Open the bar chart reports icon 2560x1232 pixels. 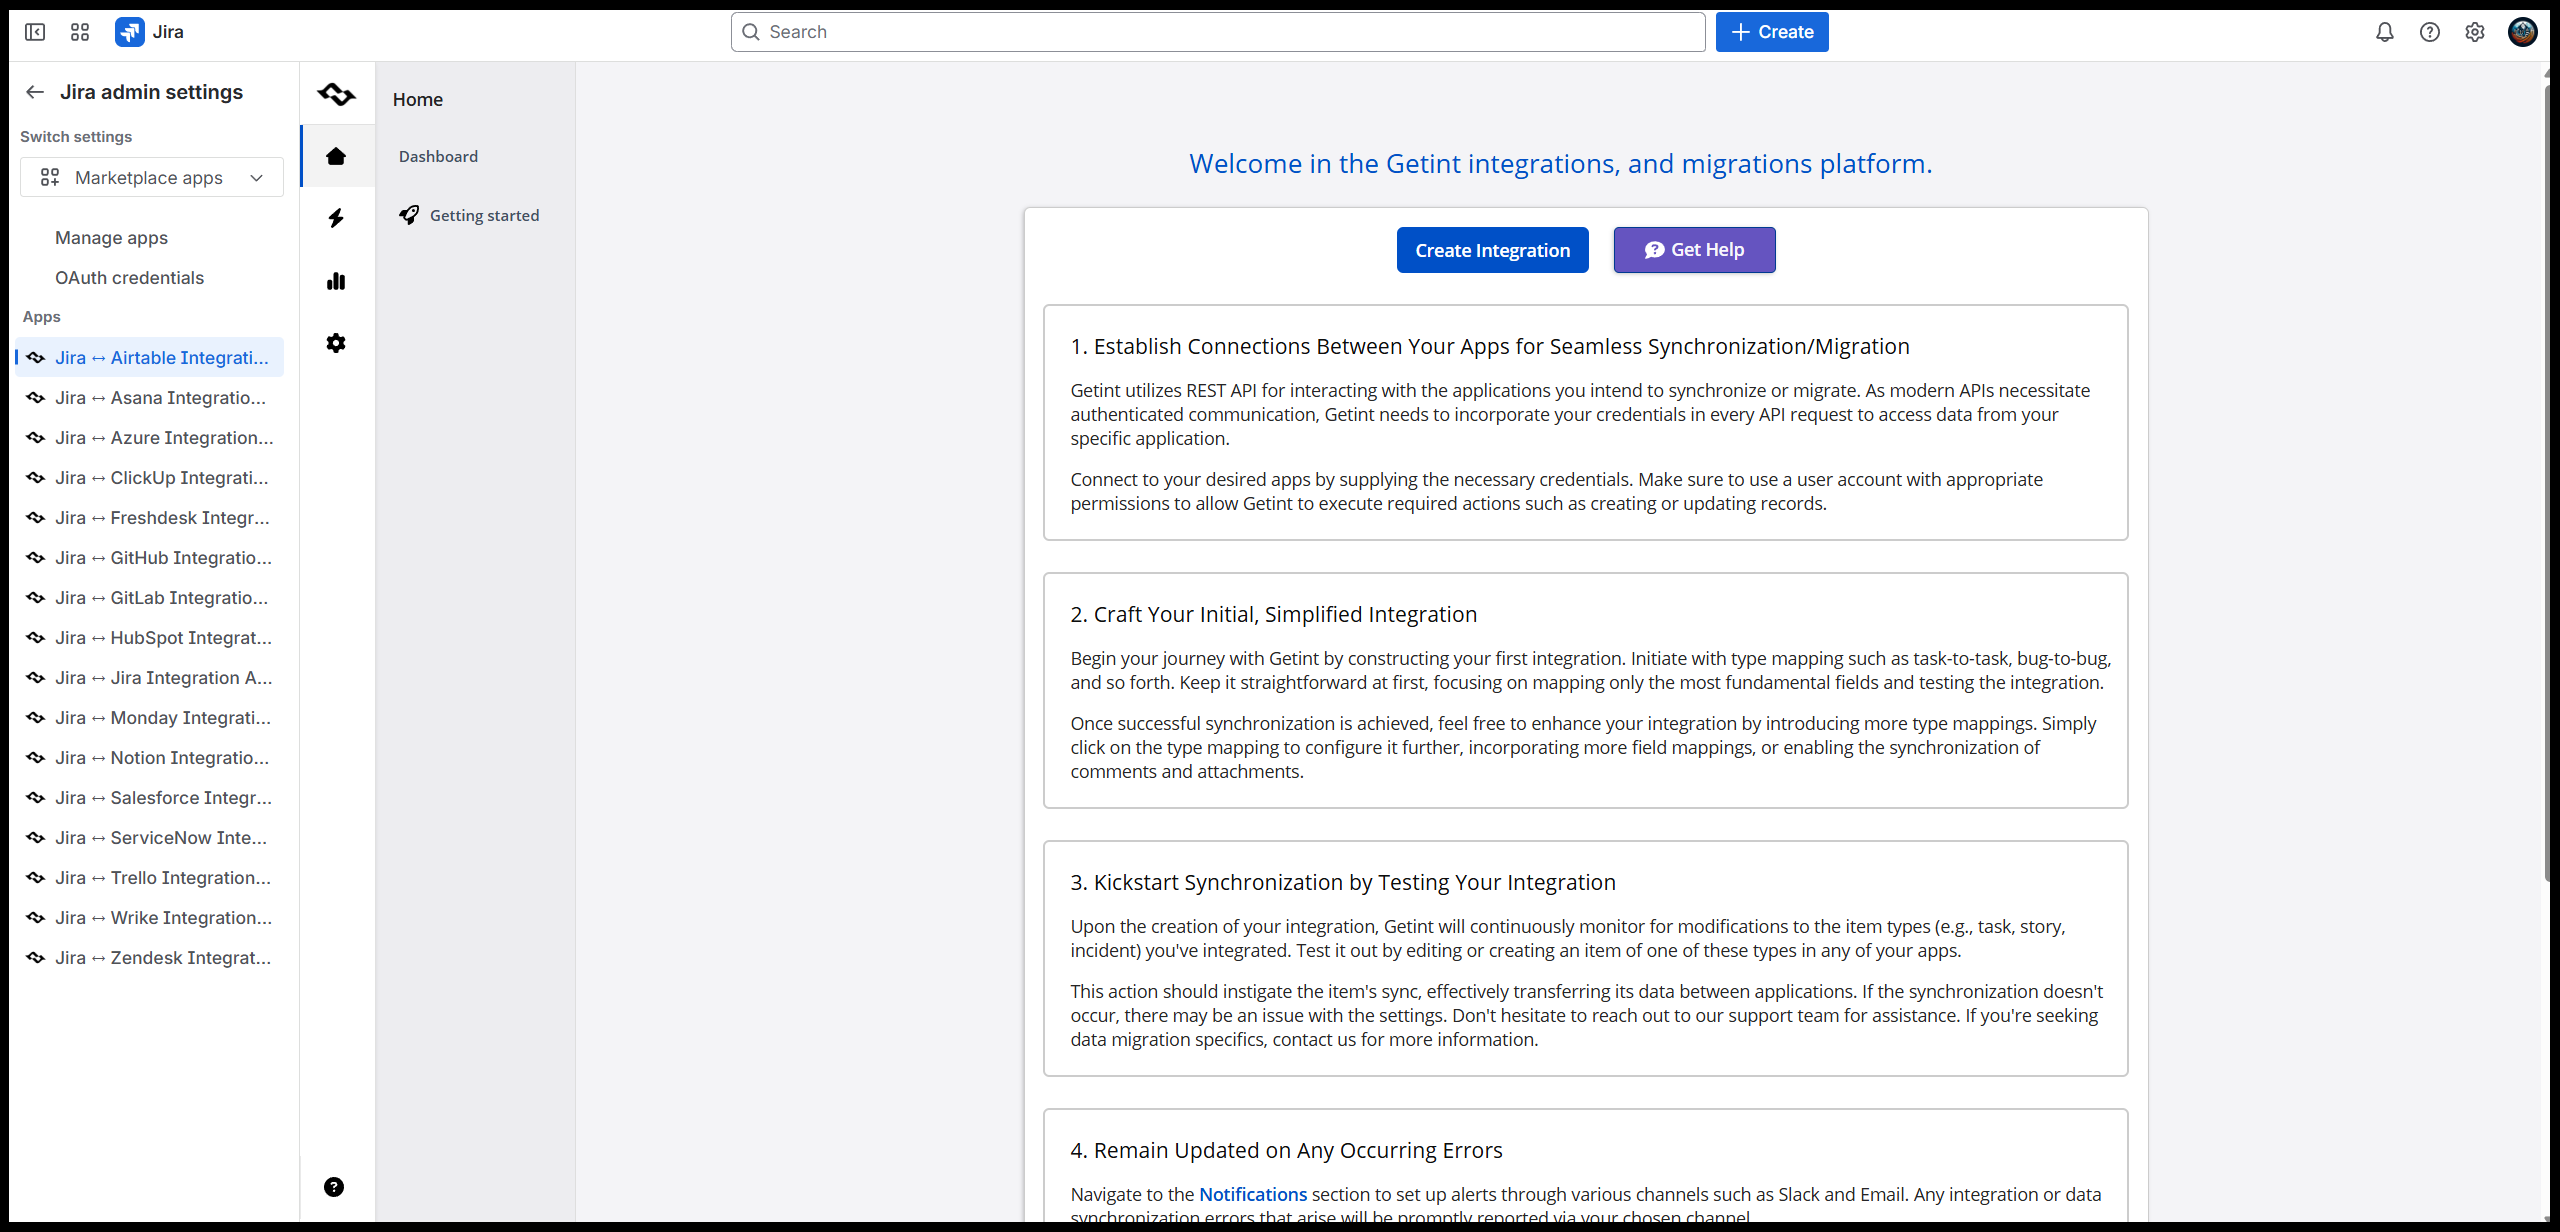(336, 281)
